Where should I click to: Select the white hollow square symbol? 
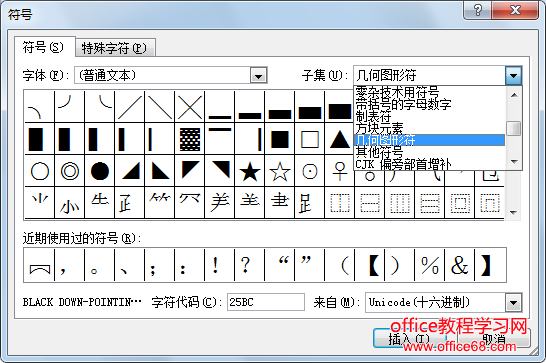(x=310, y=139)
